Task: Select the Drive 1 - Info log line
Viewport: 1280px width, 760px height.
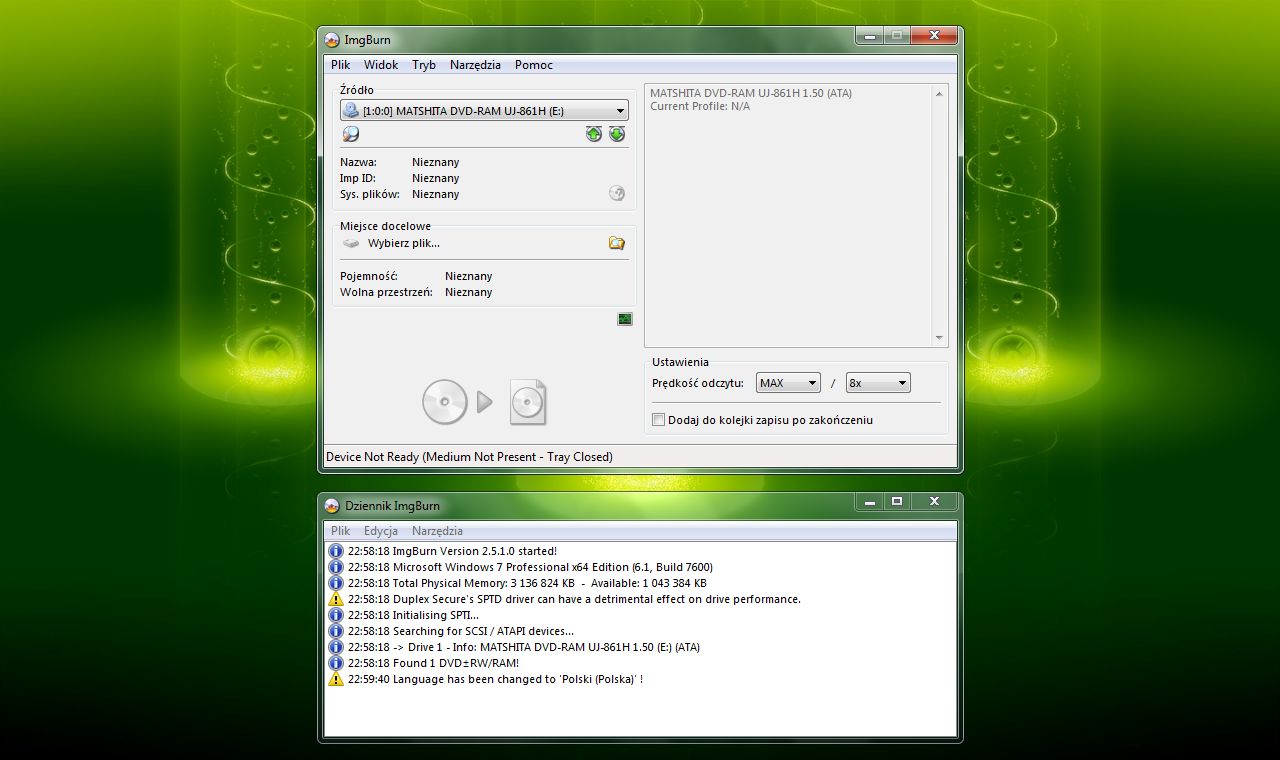Action: pos(524,647)
